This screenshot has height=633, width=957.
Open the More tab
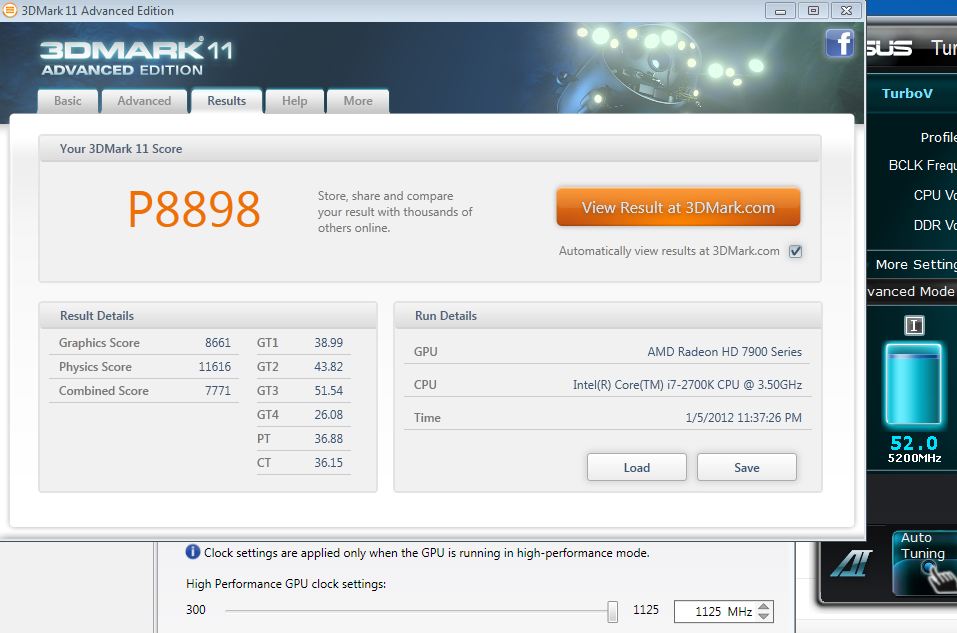[358, 101]
